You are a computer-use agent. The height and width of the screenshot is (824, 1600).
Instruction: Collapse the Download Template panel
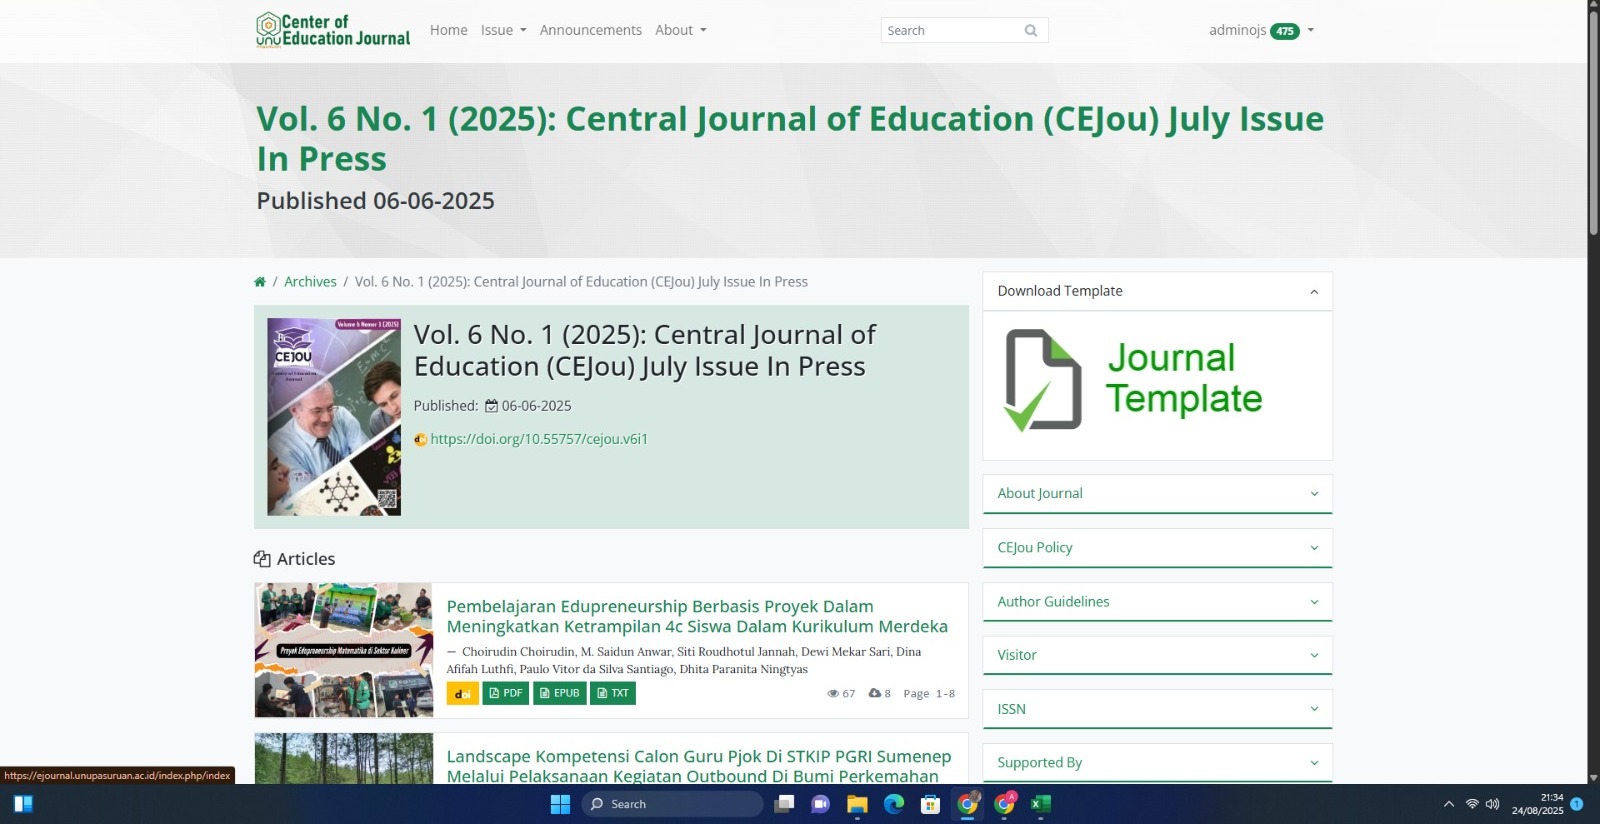click(1157, 291)
